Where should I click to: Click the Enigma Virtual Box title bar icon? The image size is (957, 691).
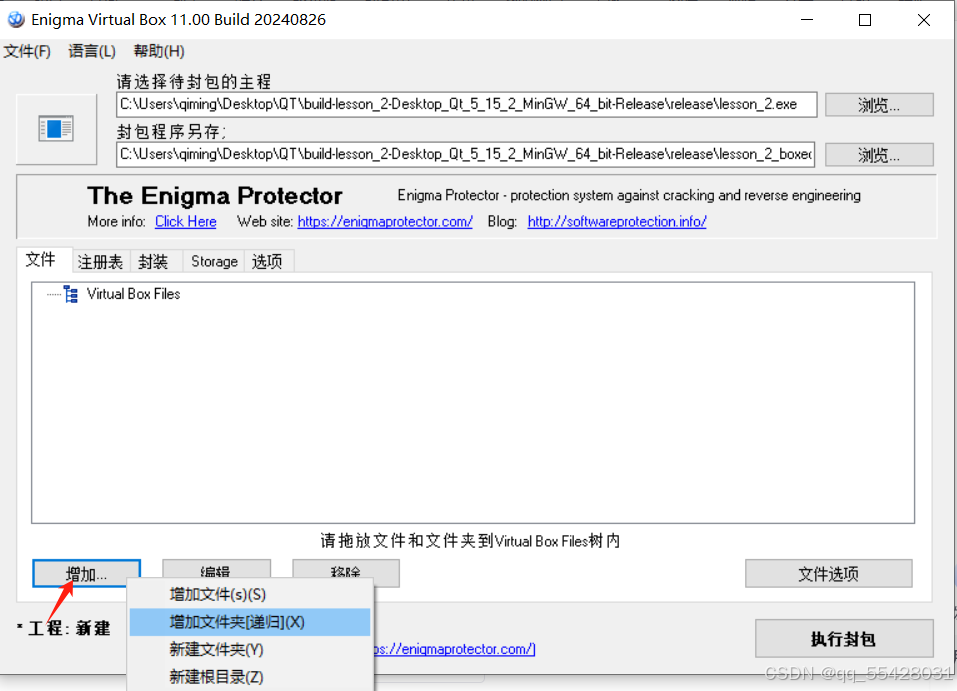pos(16,20)
